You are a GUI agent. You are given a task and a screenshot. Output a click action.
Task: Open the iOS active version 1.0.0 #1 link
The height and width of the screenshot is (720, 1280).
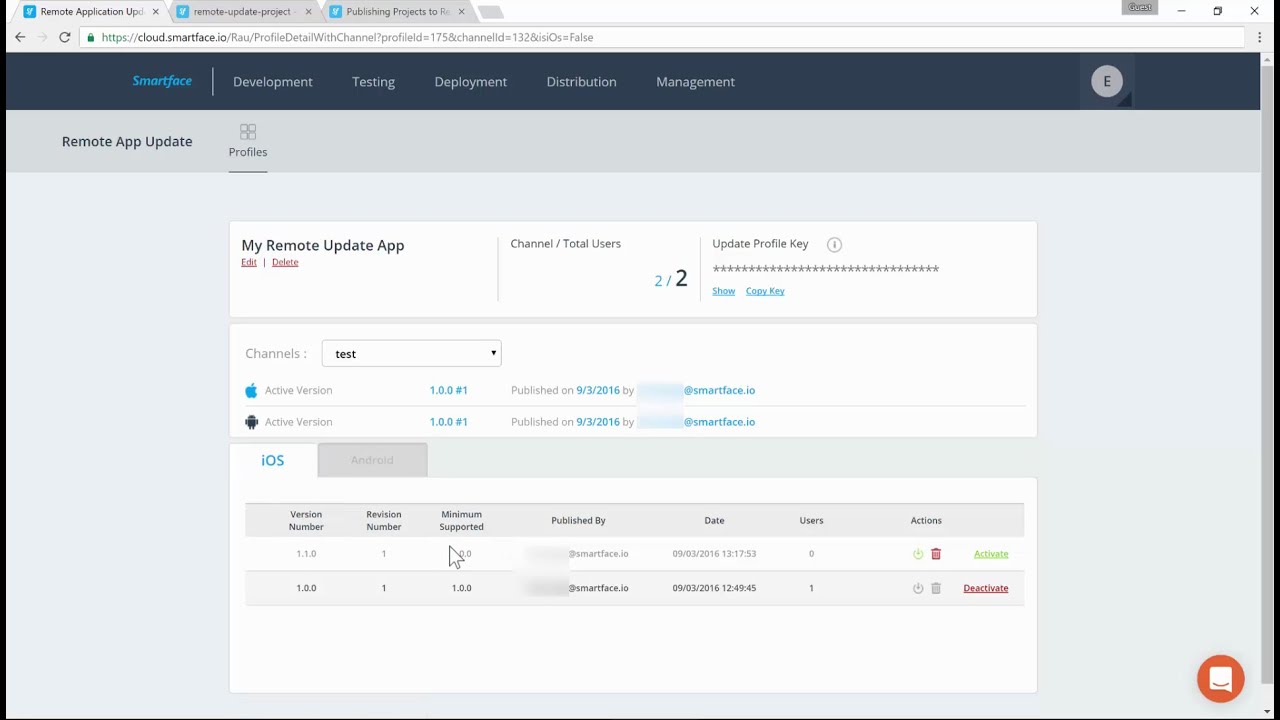coord(448,390)
